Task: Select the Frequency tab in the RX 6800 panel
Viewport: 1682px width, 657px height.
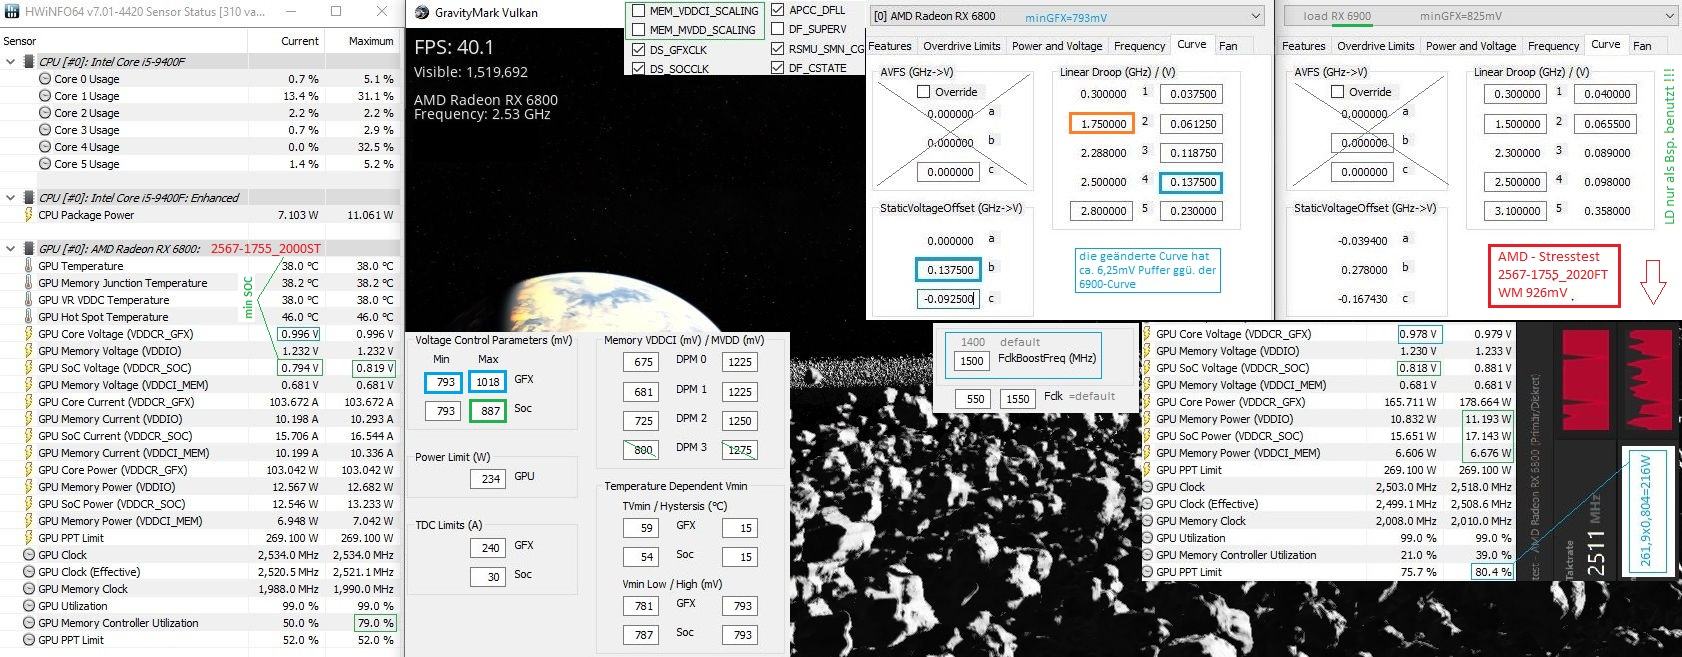Action: pyautogui.click(x=1139, y=46)
